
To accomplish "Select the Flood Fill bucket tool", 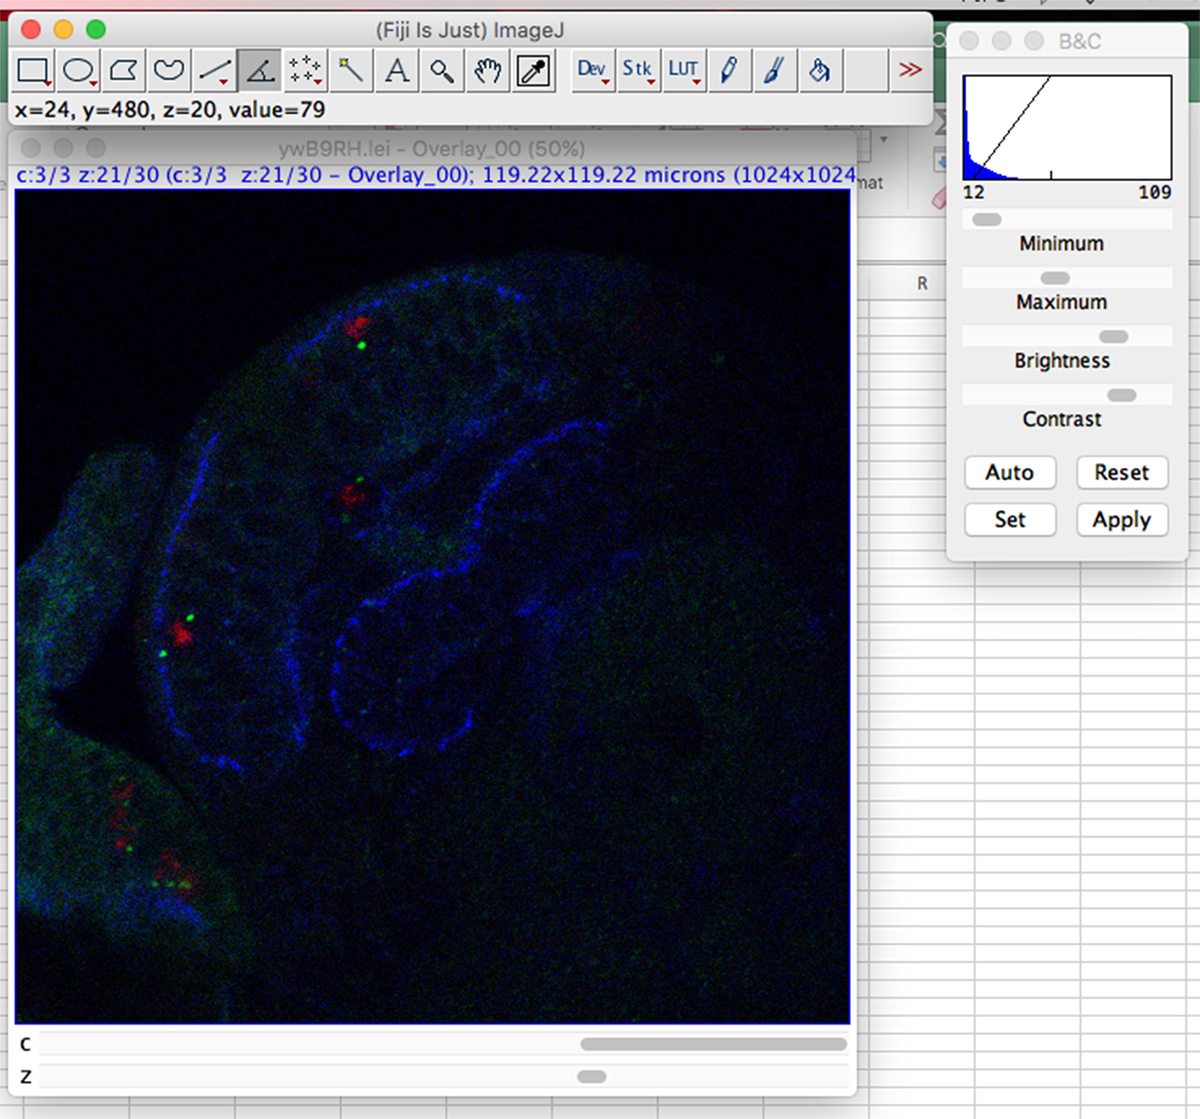I will point(820,70).
